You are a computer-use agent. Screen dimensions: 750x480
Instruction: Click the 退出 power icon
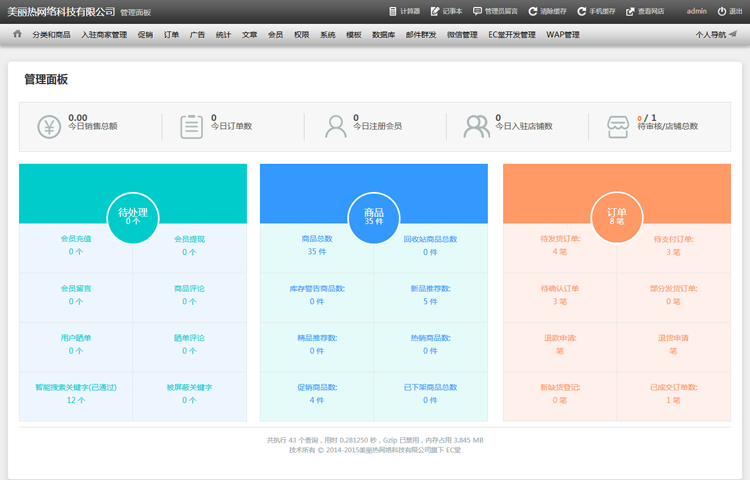click(x=722, y=11)
